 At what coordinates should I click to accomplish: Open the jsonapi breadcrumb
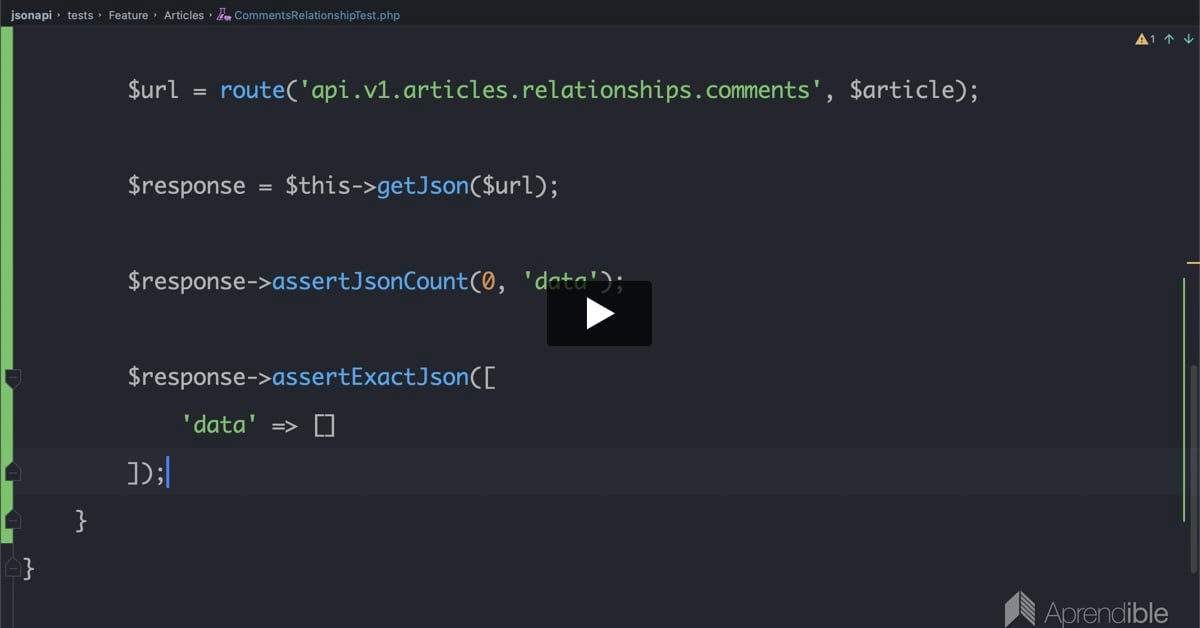click(x=32, y=15)
